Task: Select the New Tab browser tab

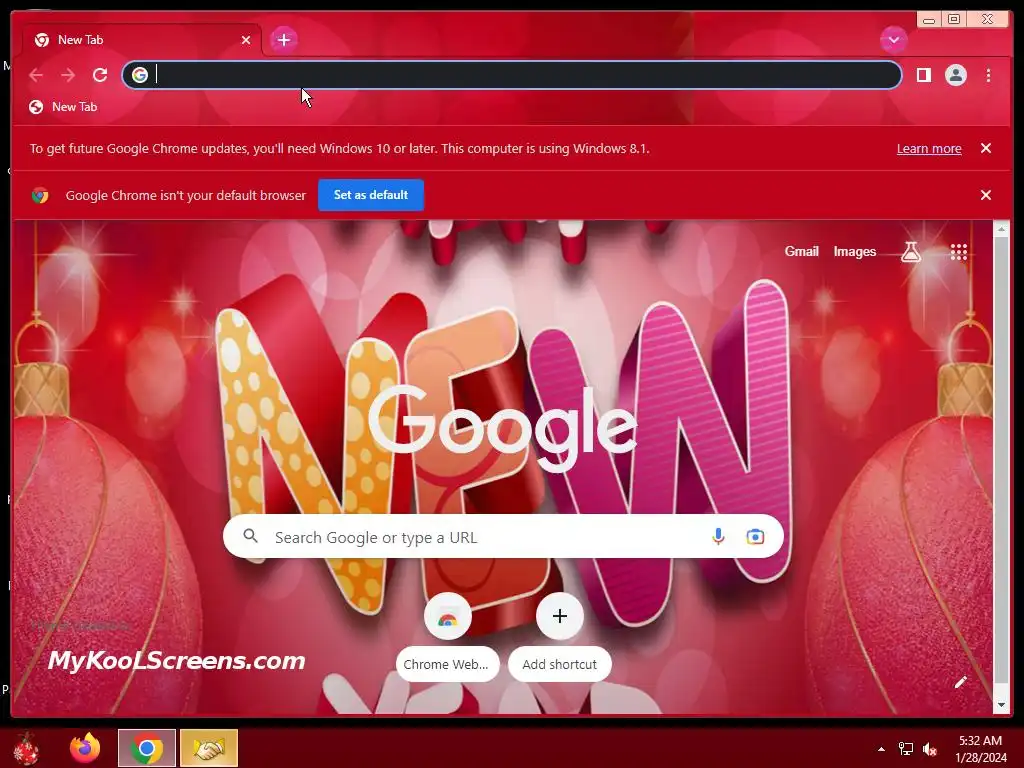Action: click(141, 40)
